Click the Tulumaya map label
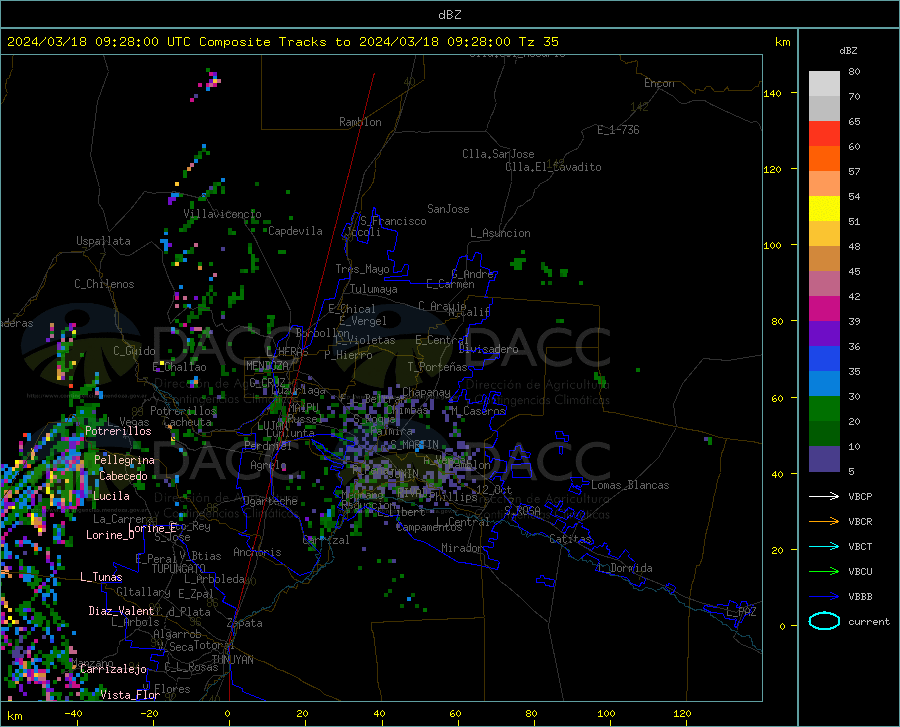 tap(374, 289)
